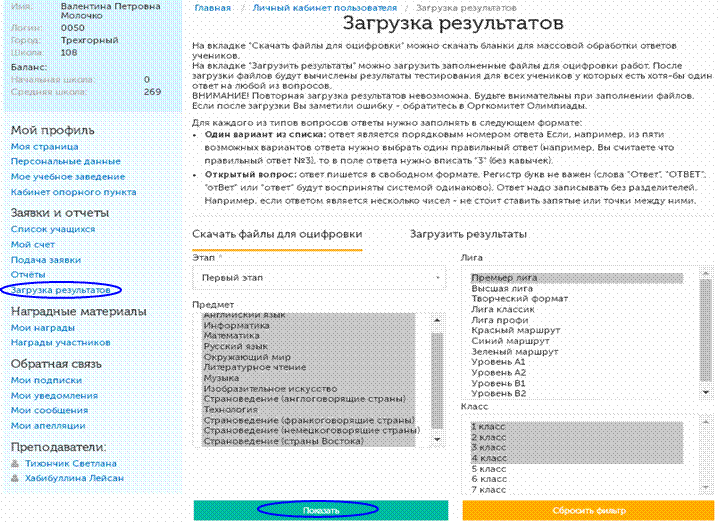
Task: Select Информатика in Предмет list
Action: click(309, 326)
